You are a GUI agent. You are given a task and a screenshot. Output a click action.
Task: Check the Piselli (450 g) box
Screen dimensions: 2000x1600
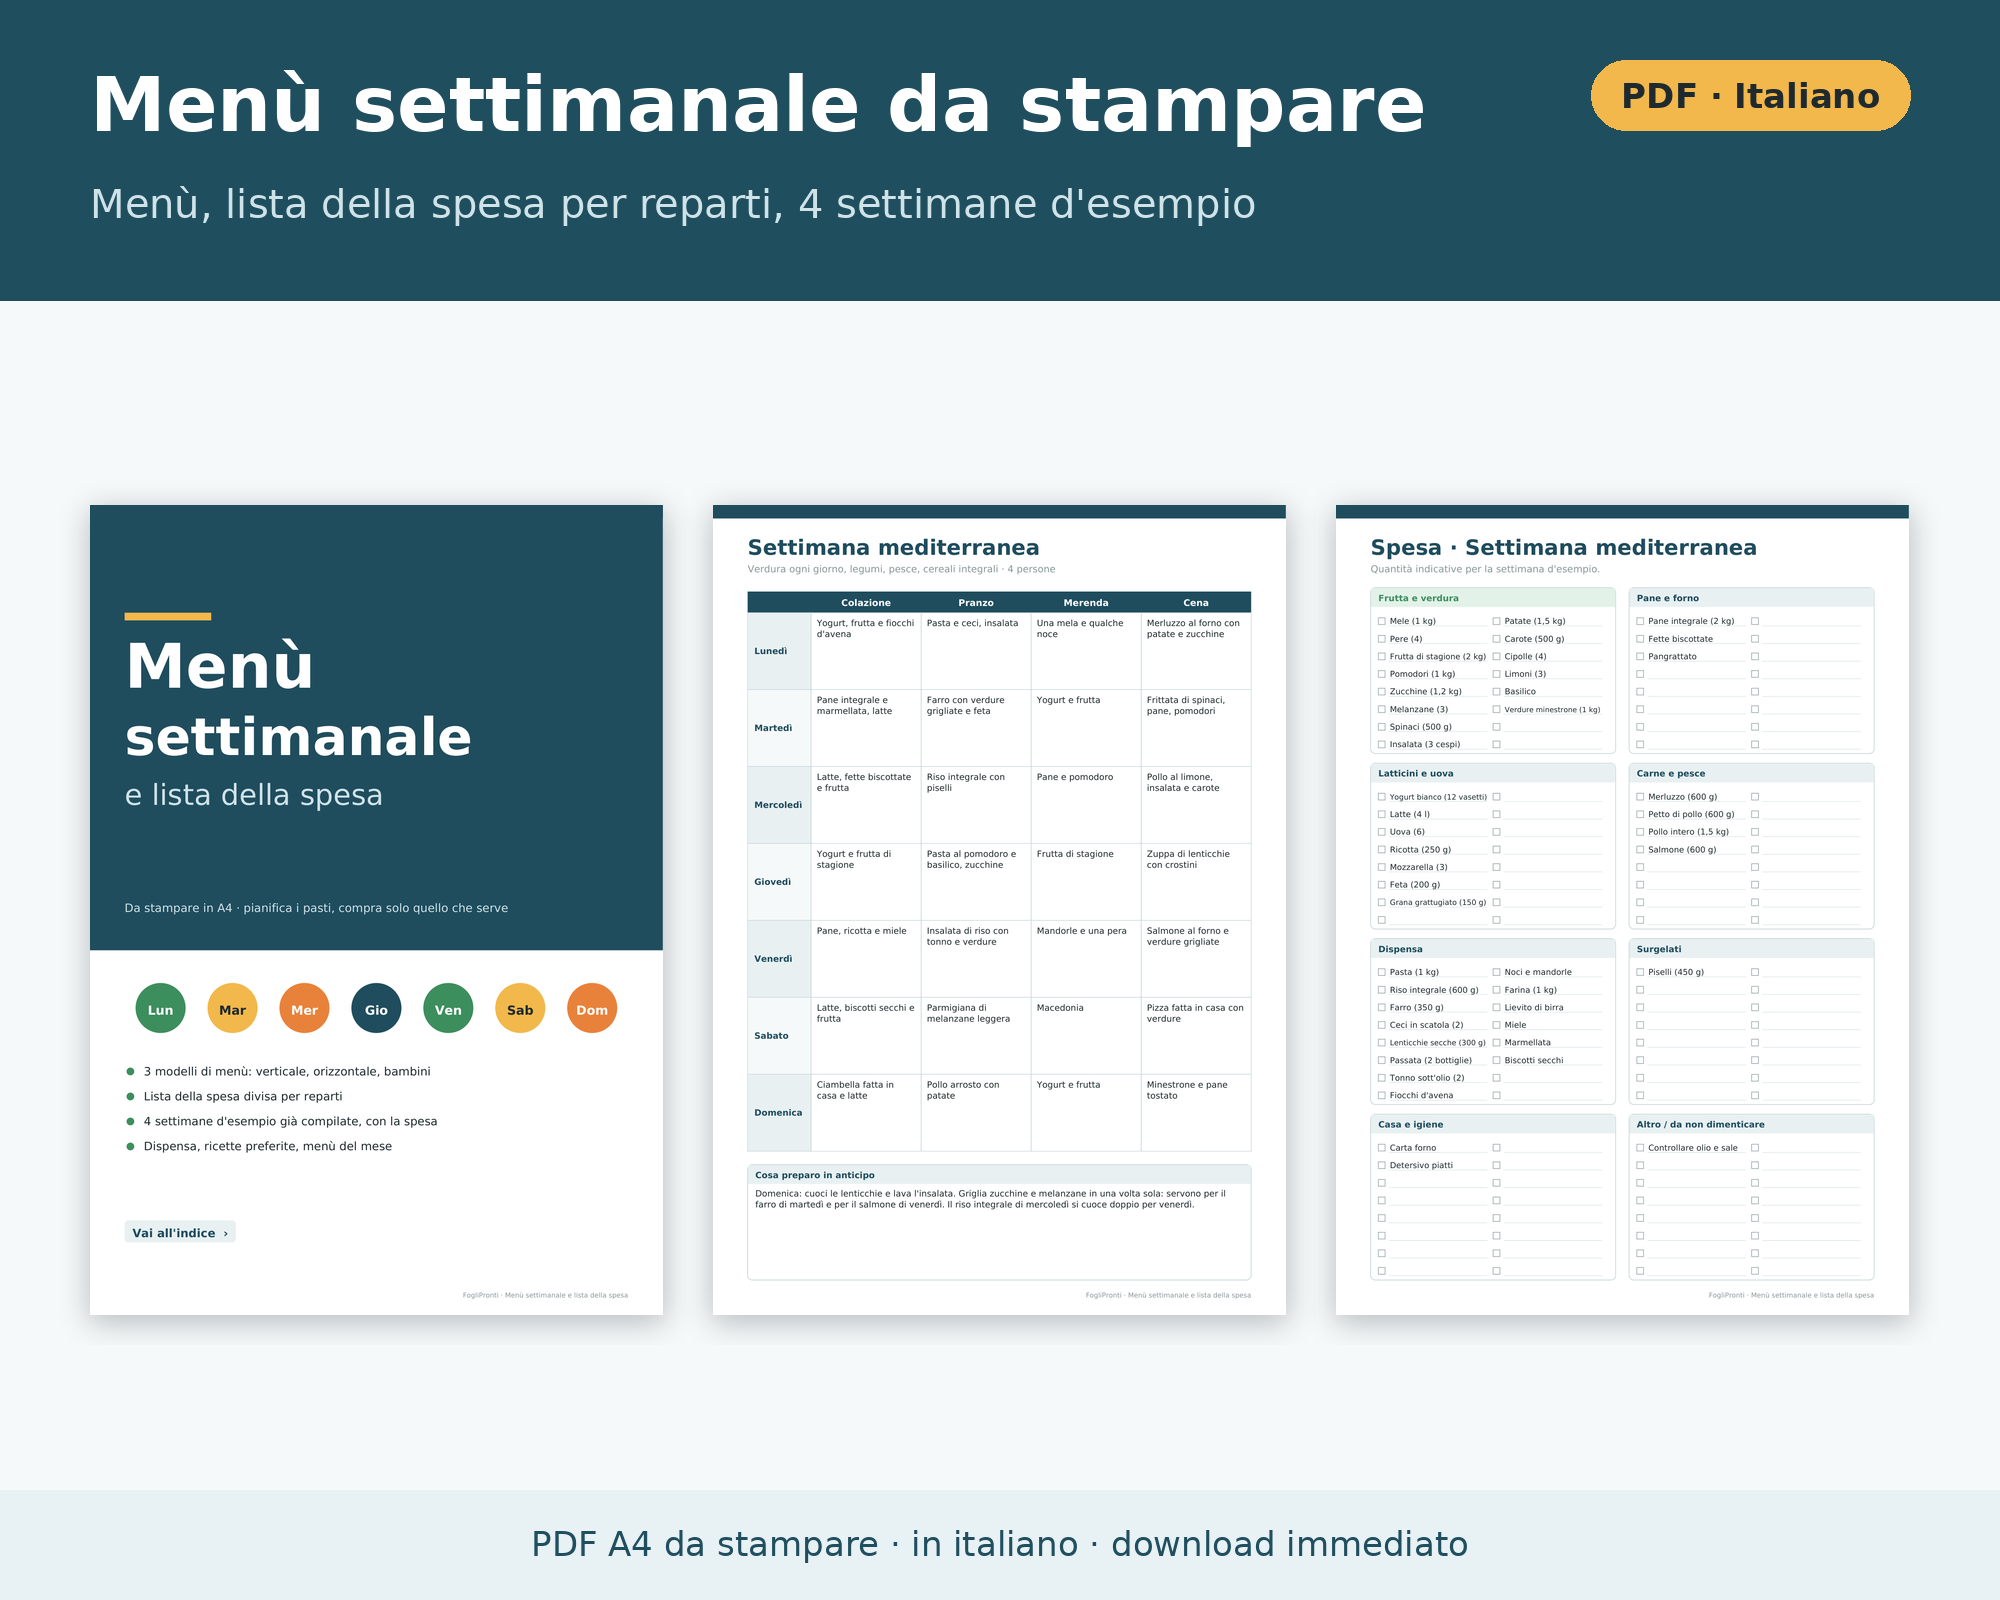[1640, 972]
